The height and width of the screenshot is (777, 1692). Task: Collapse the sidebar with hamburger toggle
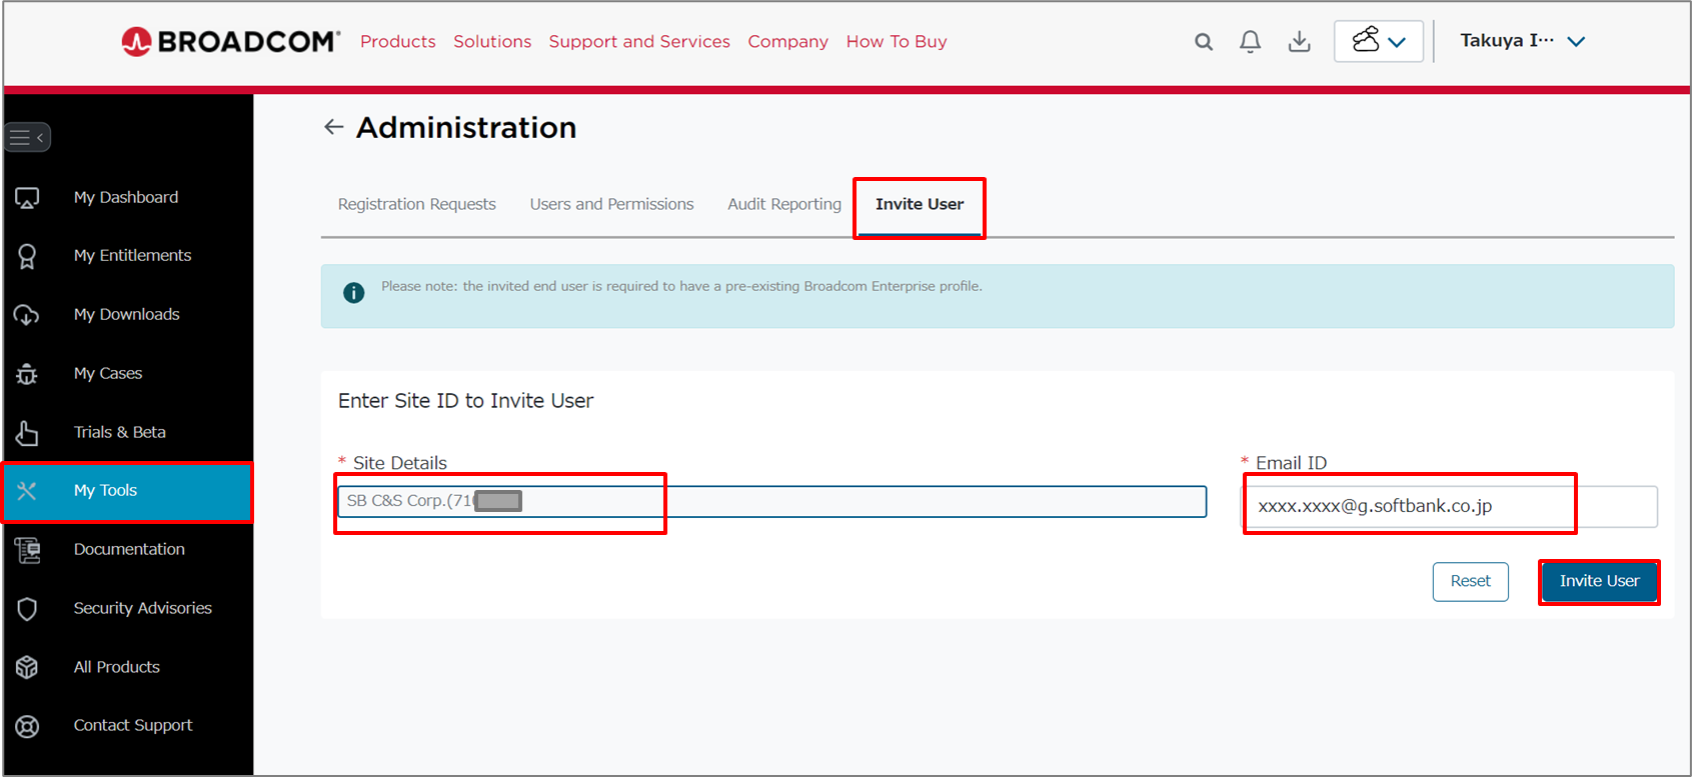(28, 137)
